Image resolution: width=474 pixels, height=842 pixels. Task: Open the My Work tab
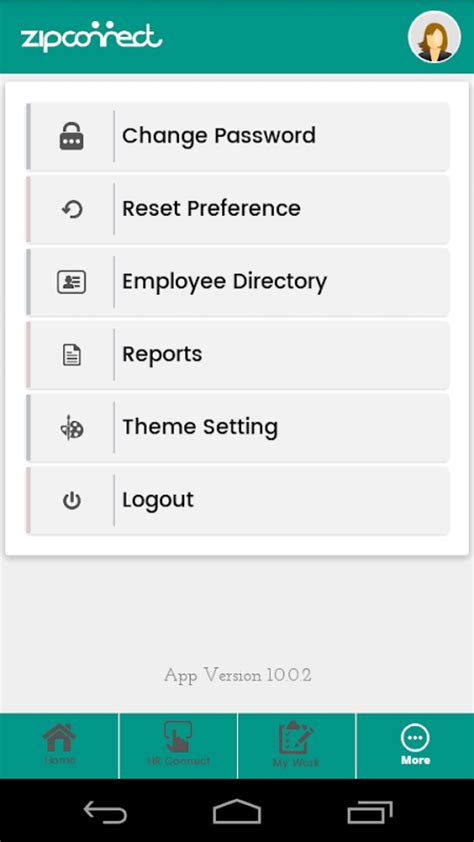[x=296, y=745]
